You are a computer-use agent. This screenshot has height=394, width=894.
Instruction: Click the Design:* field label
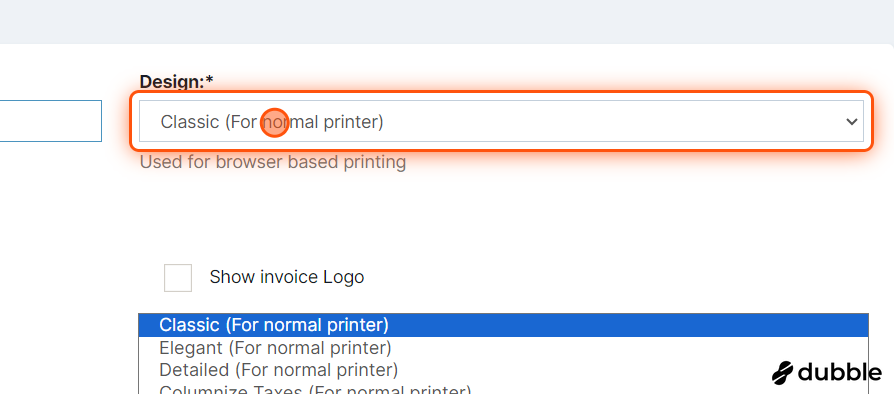tap(176, 82)
